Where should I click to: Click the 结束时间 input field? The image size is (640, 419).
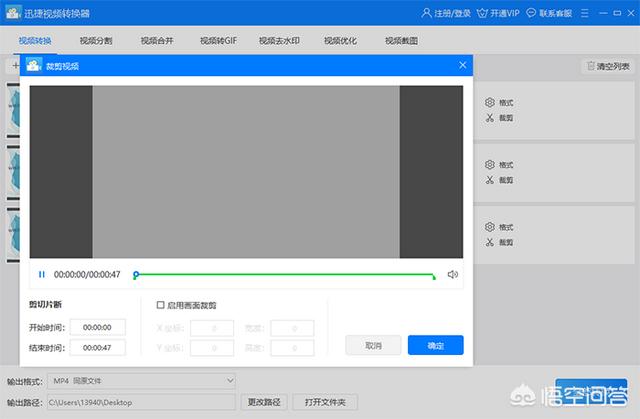click(x=98, y=348)
